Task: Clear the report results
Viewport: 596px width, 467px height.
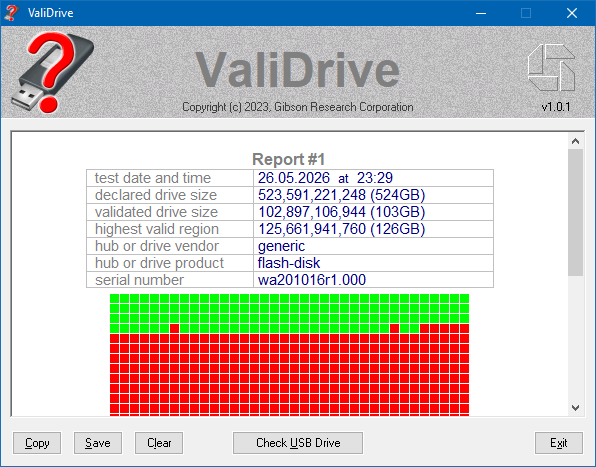Action: coord(159,443)
